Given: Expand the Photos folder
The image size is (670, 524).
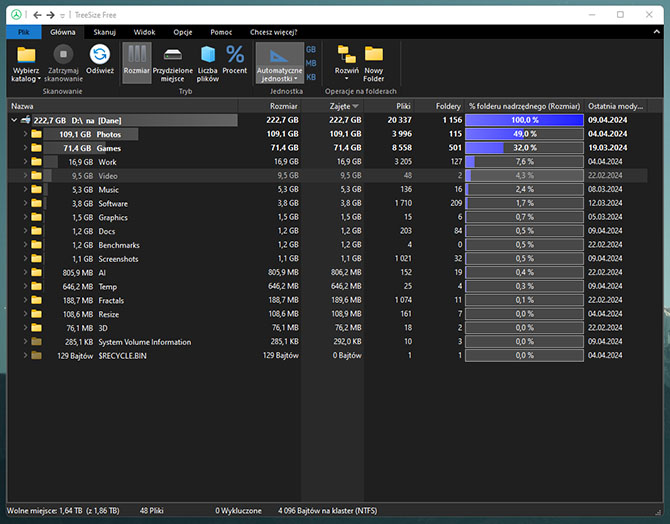Looking at the screenshot, I should pyautogui.click(x=25, y=134).
